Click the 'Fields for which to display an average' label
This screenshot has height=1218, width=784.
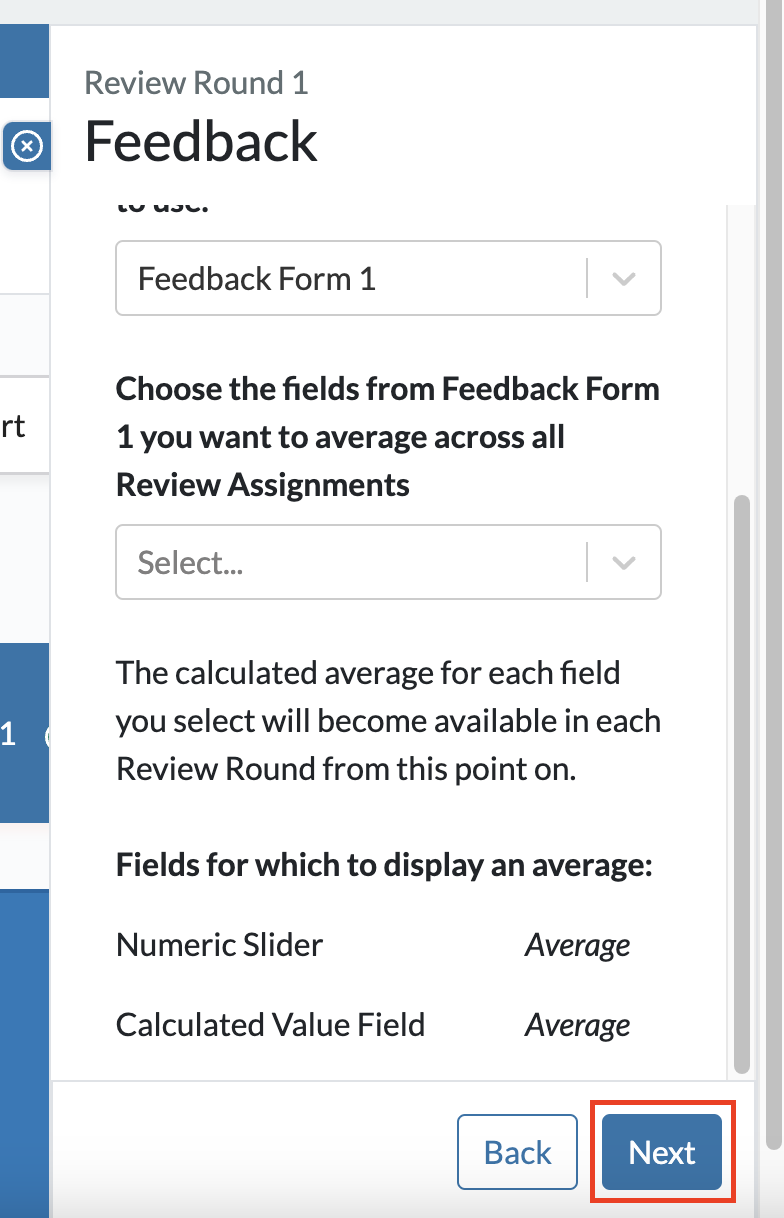pyautogui.click(x=385, y=865)
